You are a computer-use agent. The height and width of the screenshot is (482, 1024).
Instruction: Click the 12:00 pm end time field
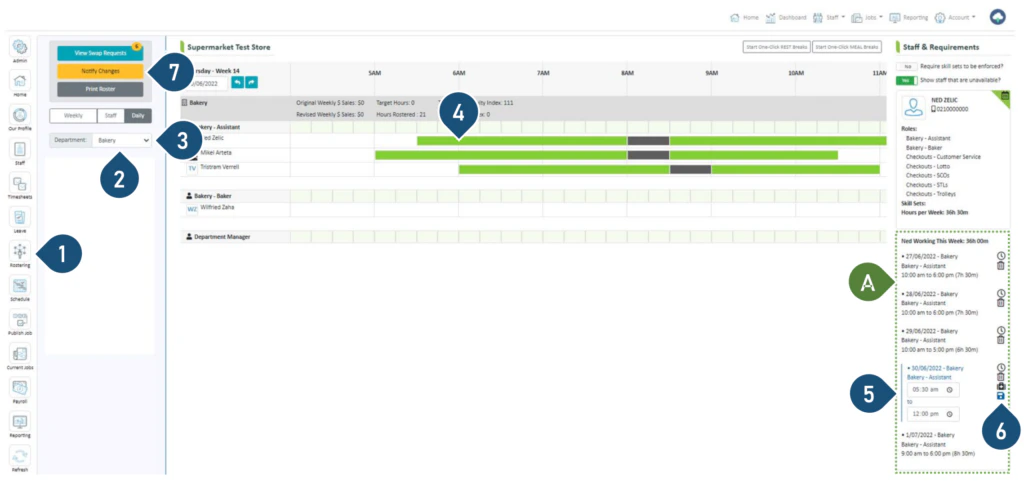933,414
